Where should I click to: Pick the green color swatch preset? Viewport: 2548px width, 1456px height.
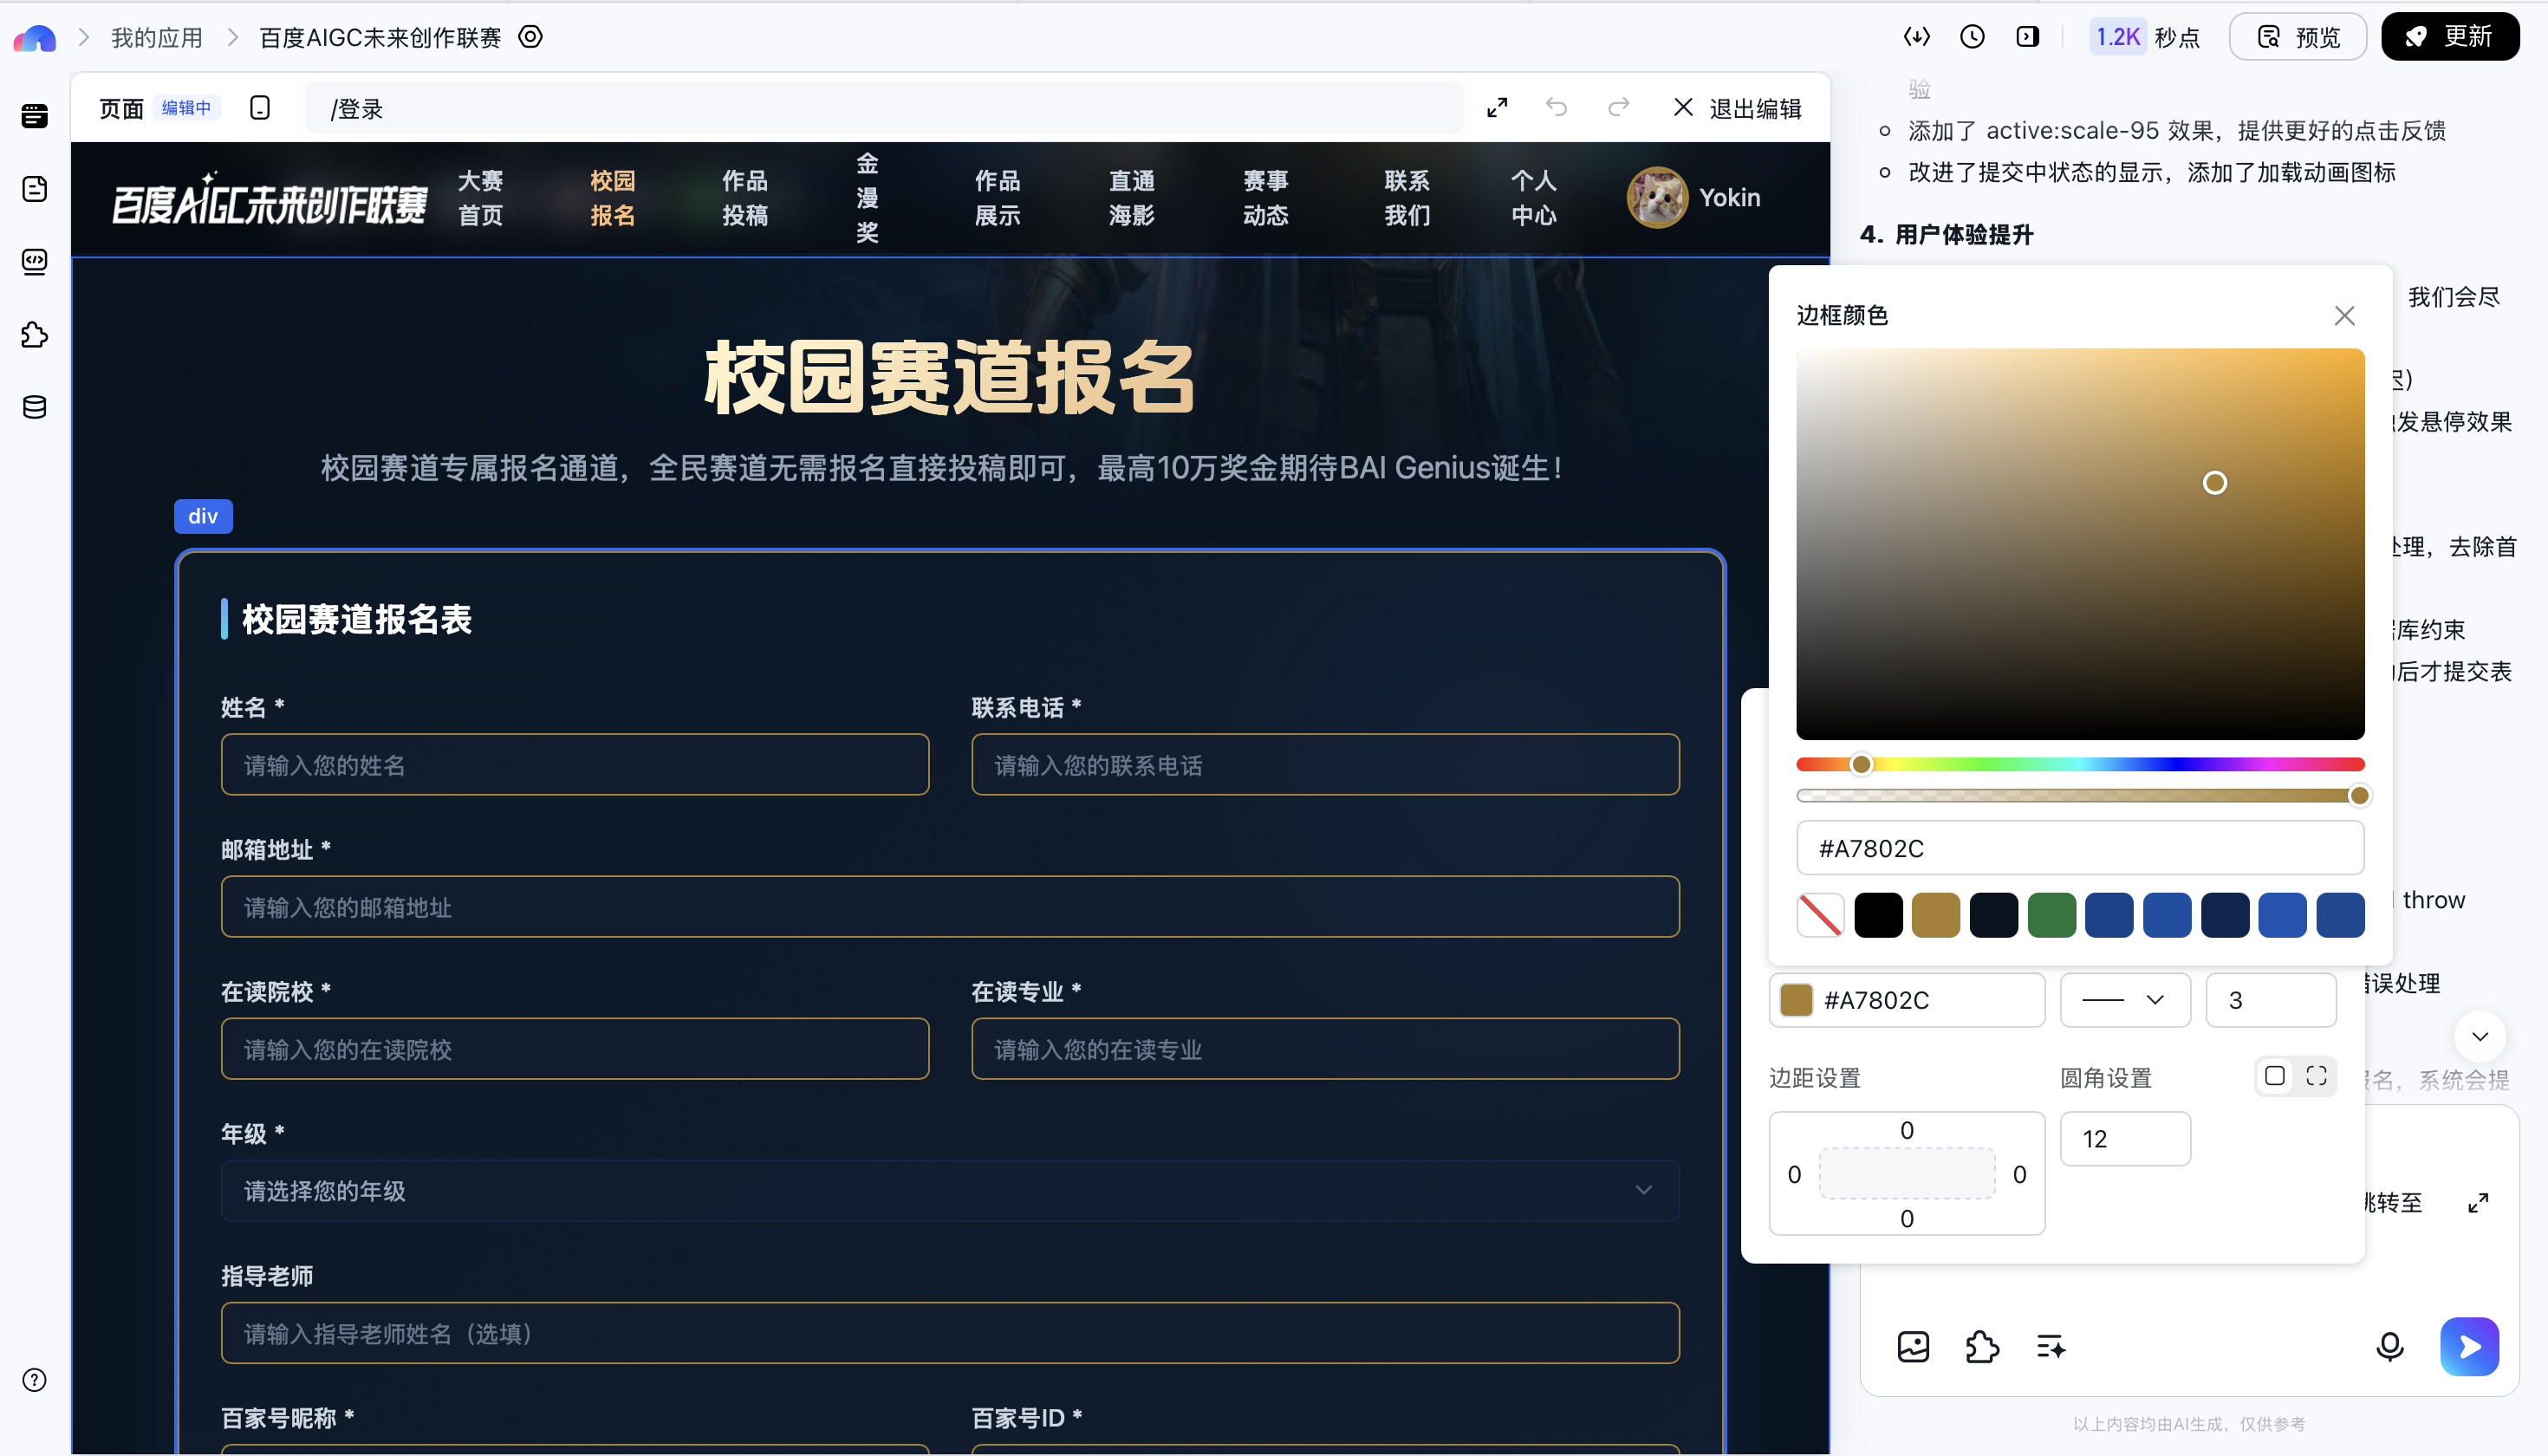[2052, 914]
